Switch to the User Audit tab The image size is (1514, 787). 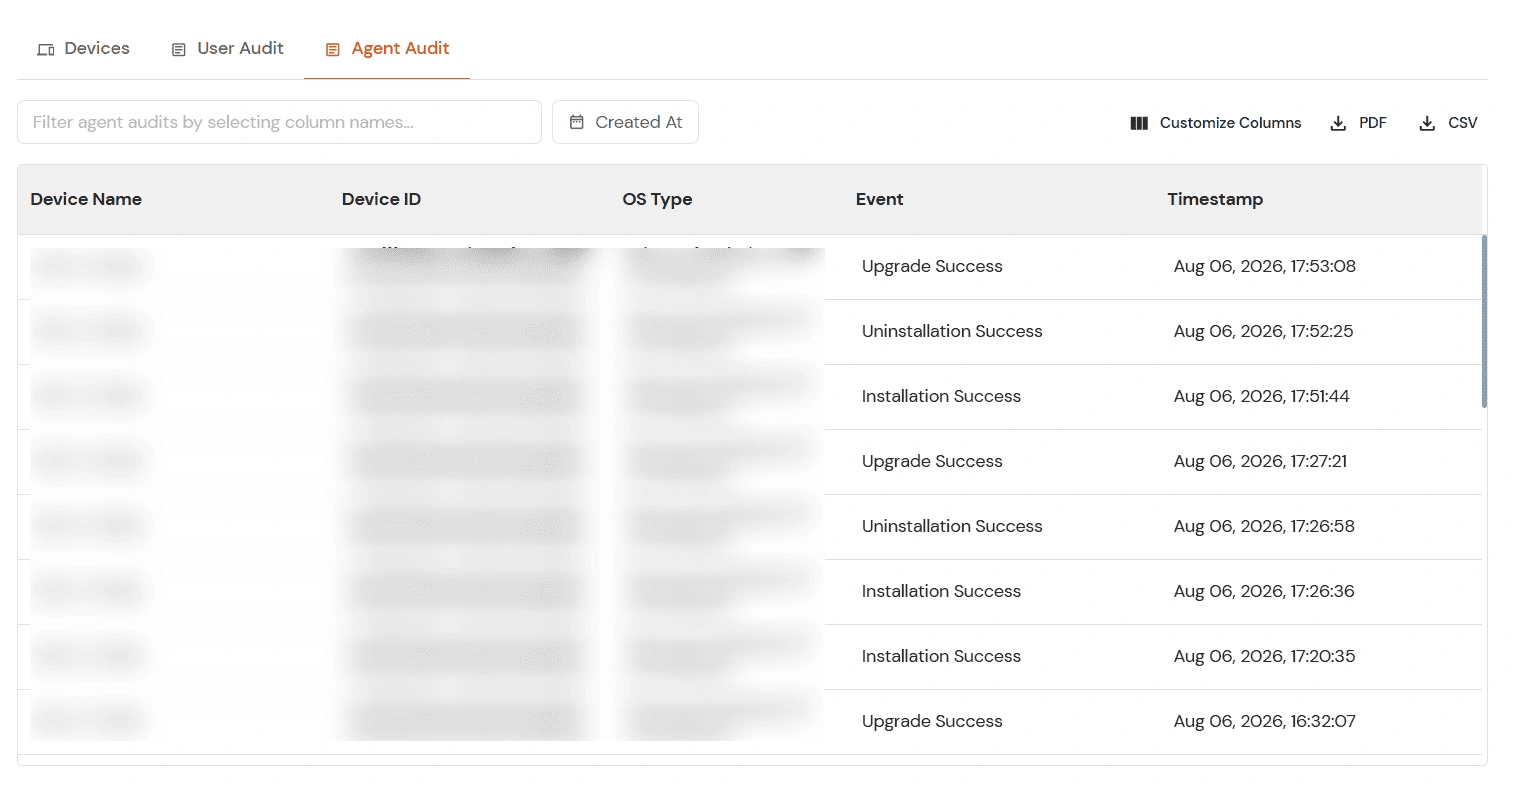[227, 48]
